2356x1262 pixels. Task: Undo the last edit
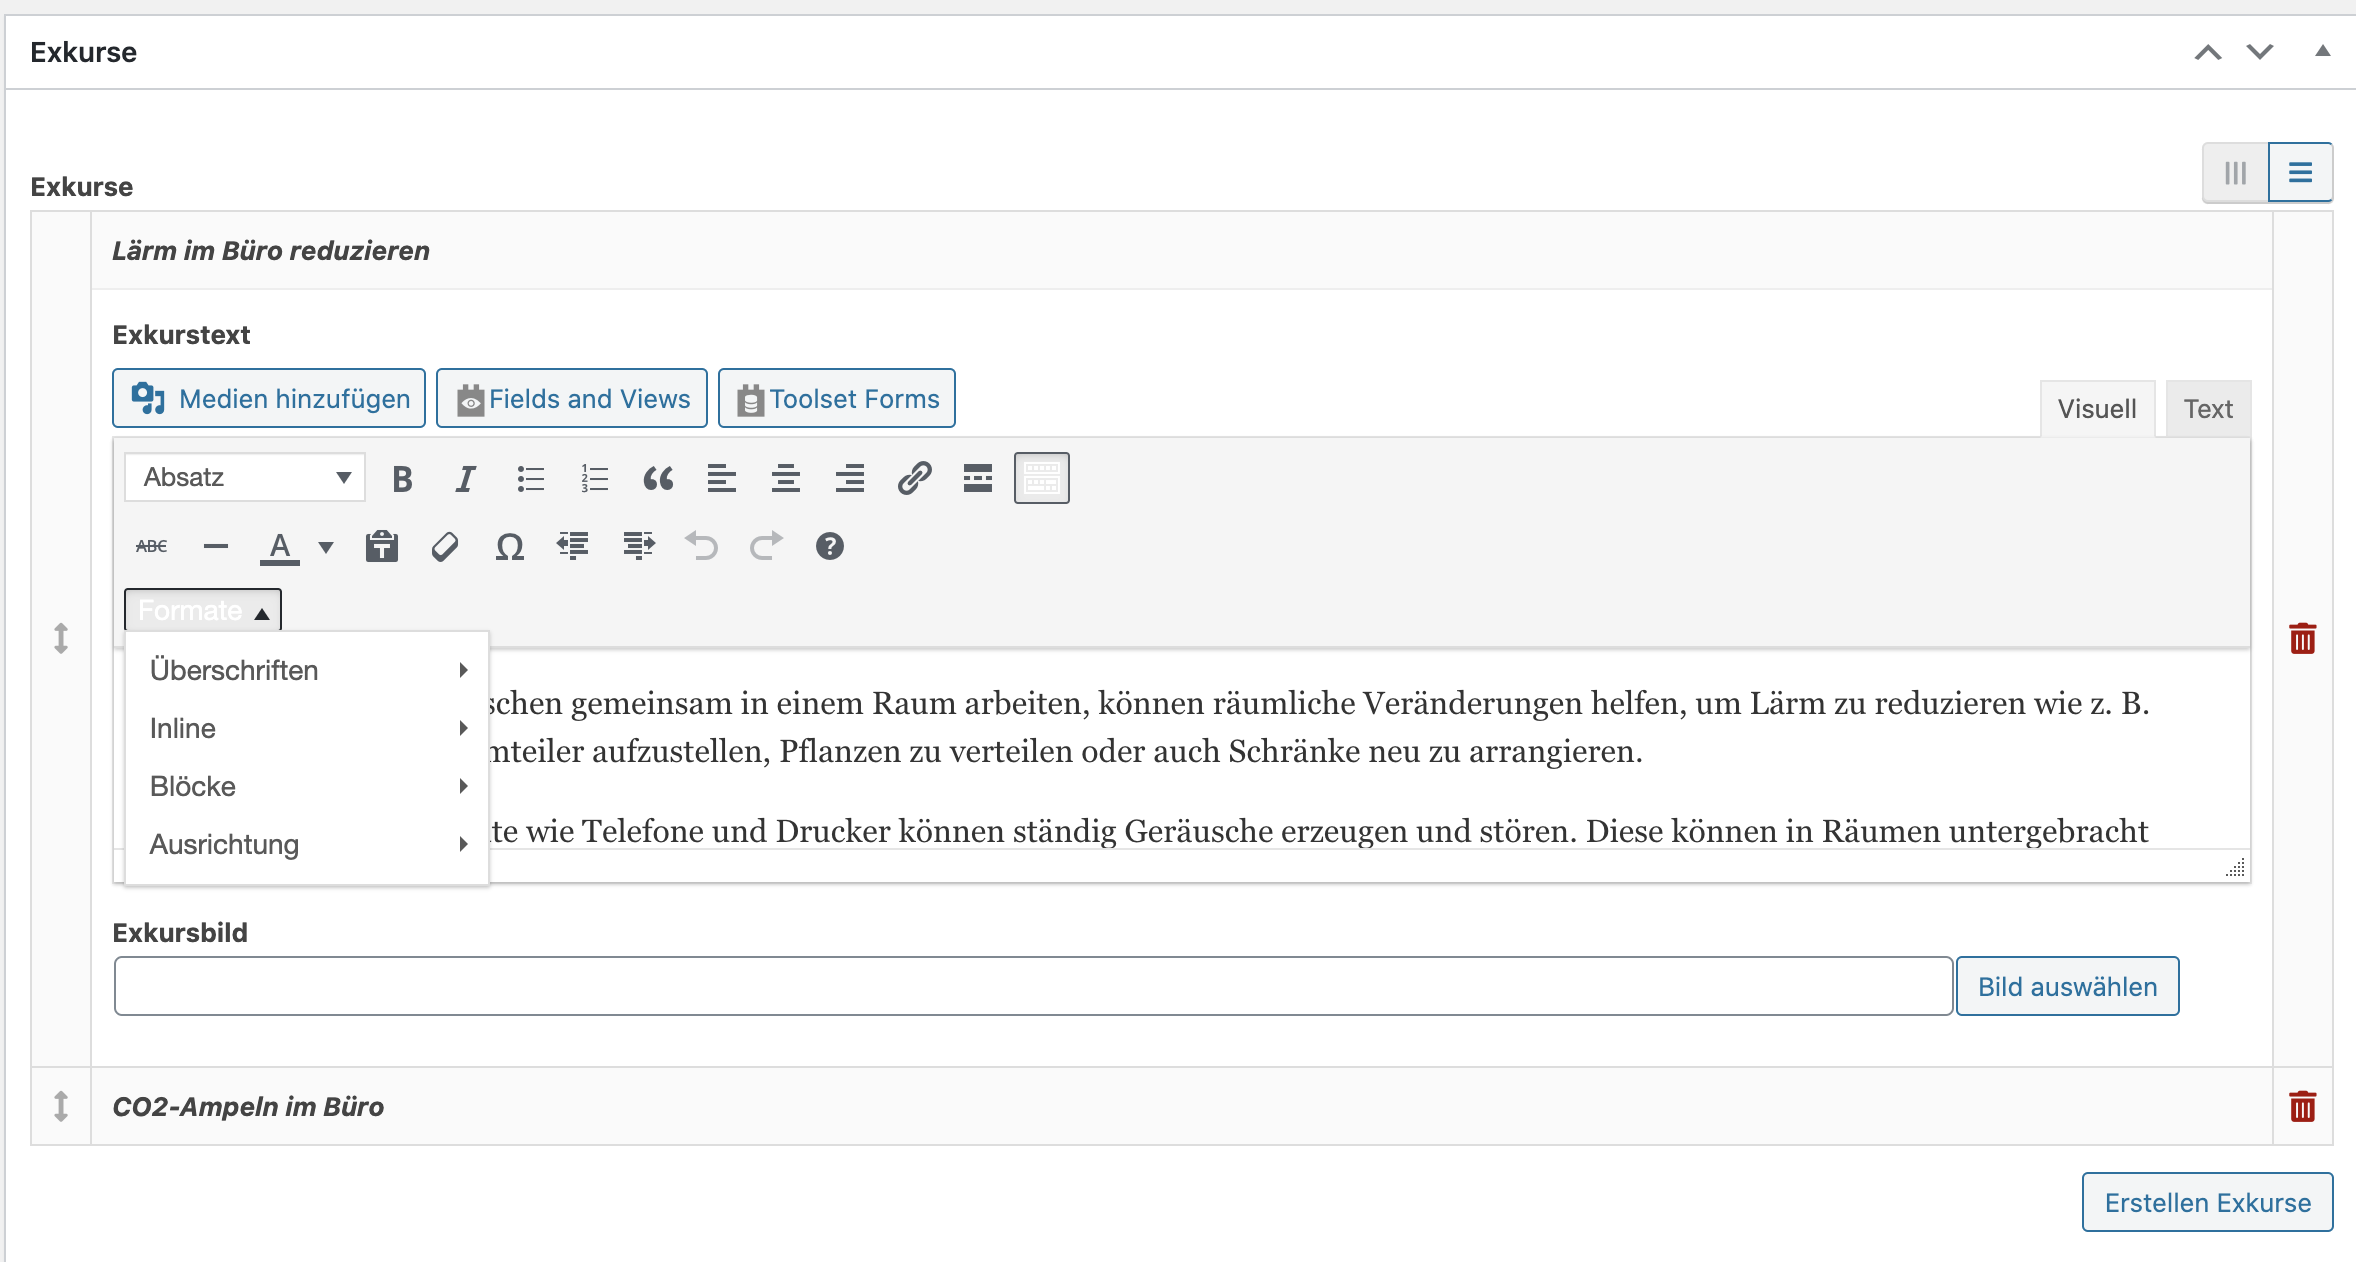(x=702, y=546)
